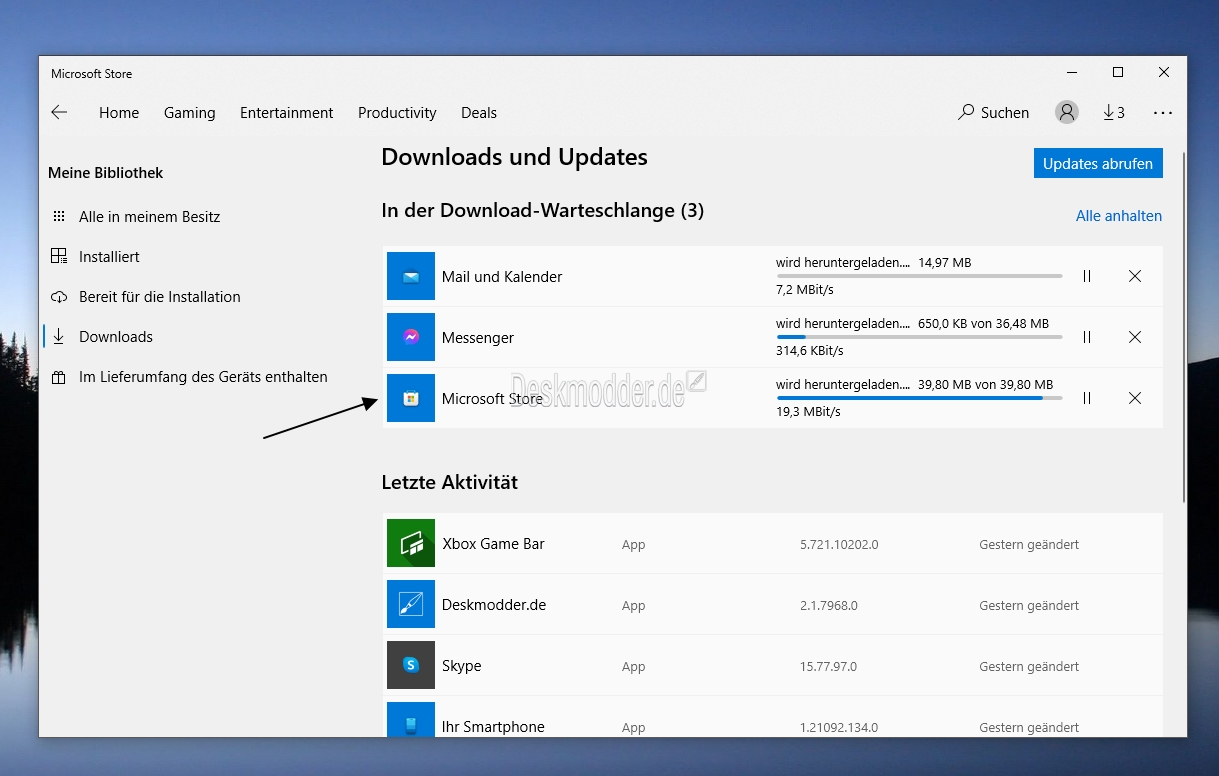Open the Entertainment tab
1219x776 pixels.
point(287,112)
